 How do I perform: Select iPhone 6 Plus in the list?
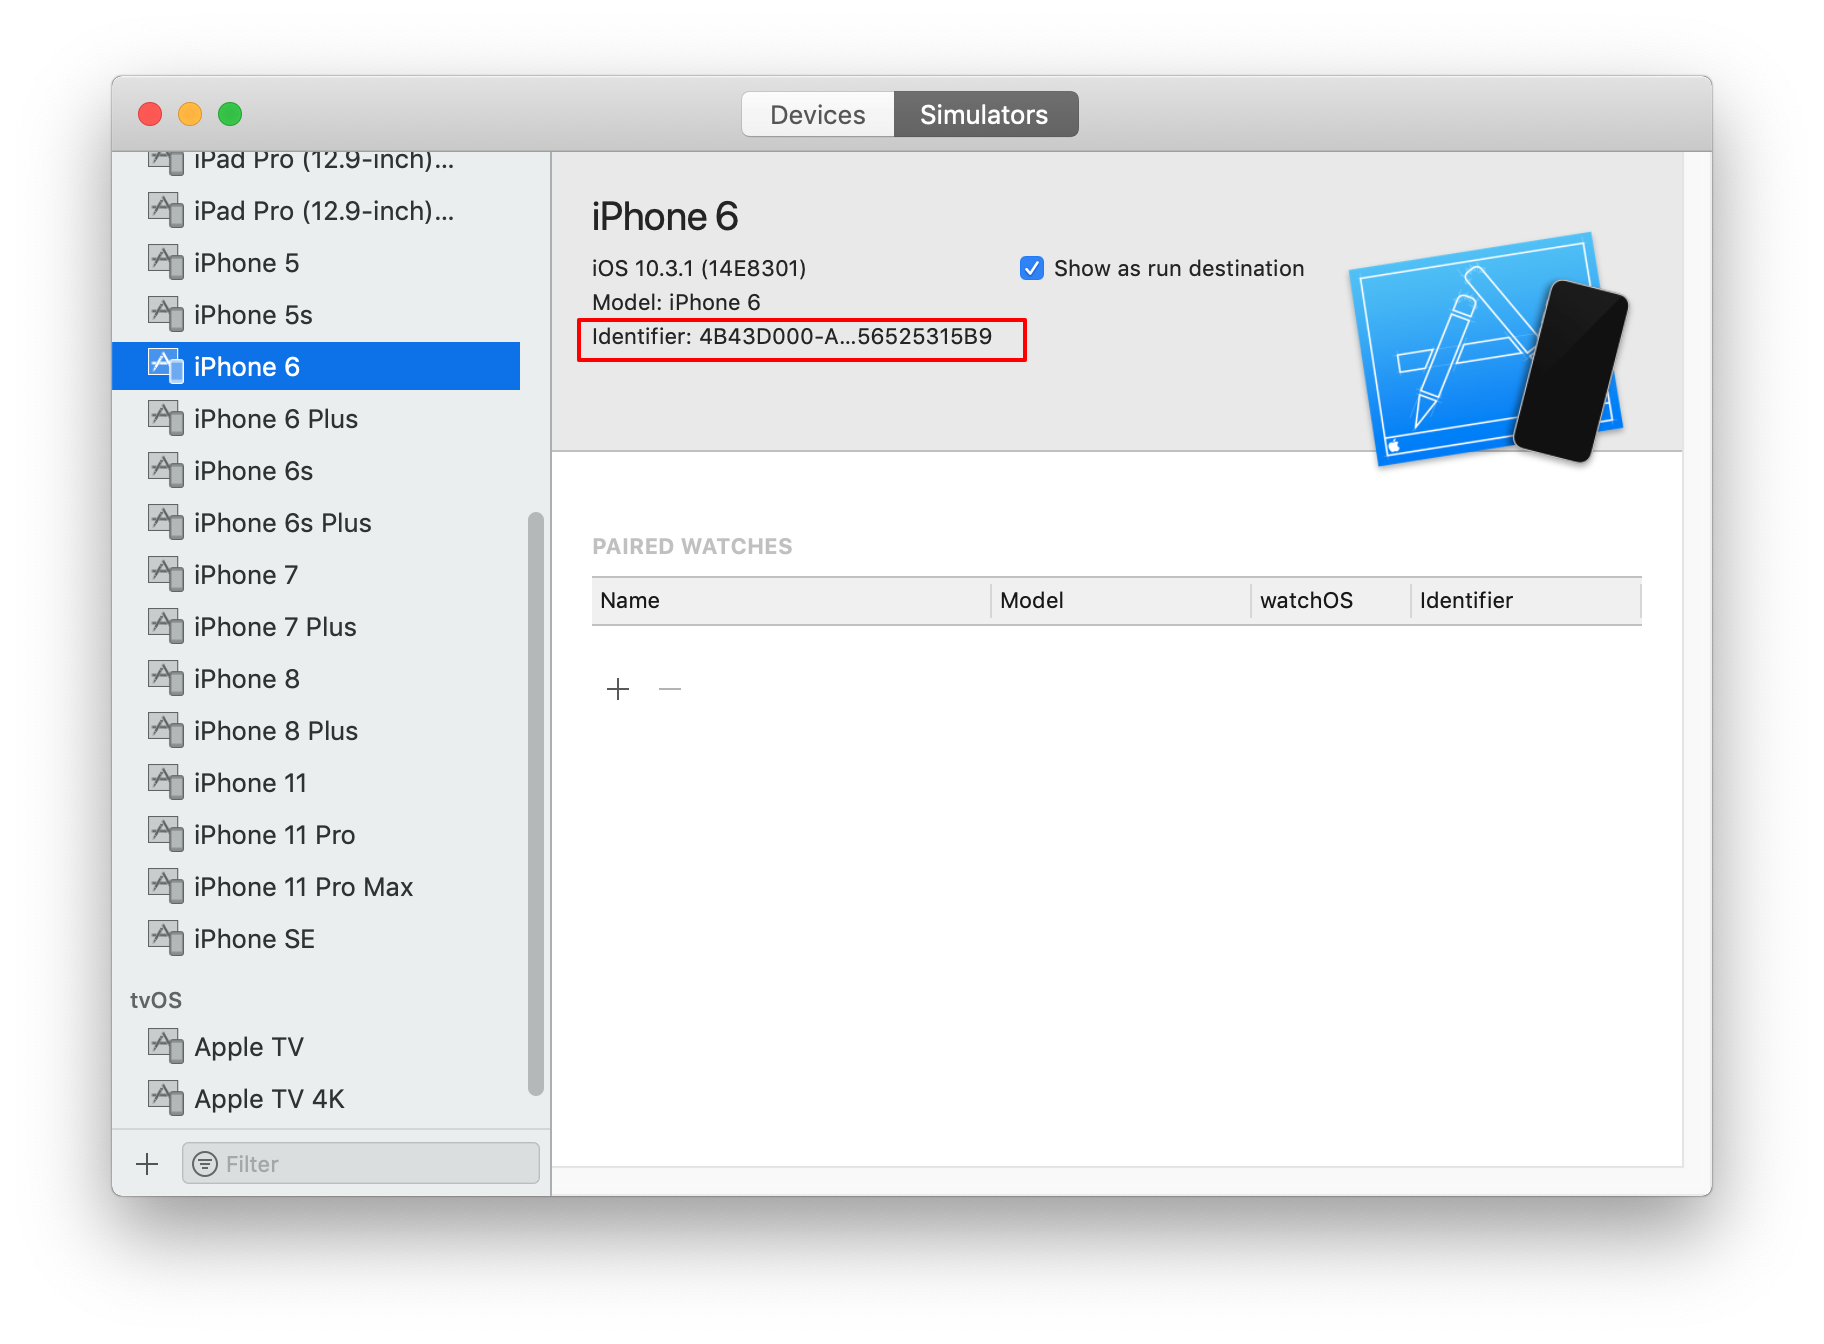click(316, 419)
